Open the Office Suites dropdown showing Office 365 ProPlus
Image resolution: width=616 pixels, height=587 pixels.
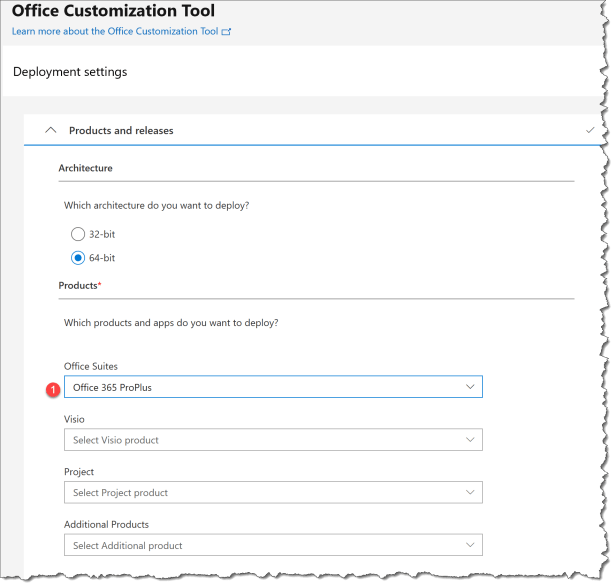(x=273, y=387)
